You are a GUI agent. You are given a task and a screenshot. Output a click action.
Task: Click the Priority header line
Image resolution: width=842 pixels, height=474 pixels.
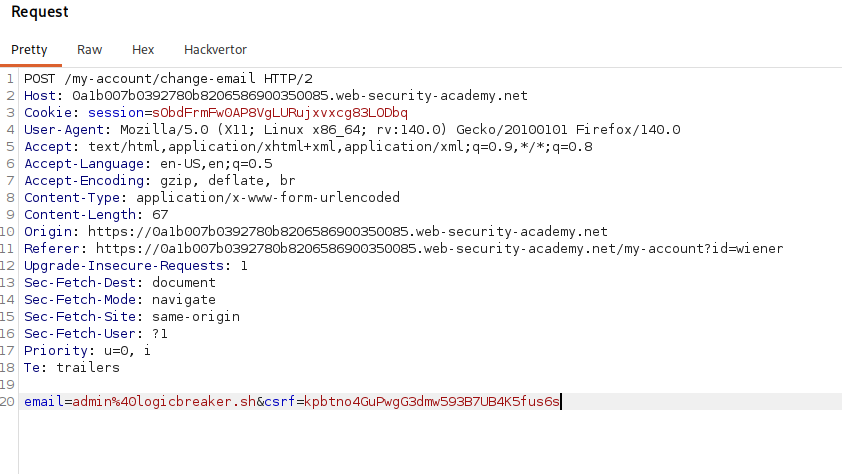[x=87, y=351]
